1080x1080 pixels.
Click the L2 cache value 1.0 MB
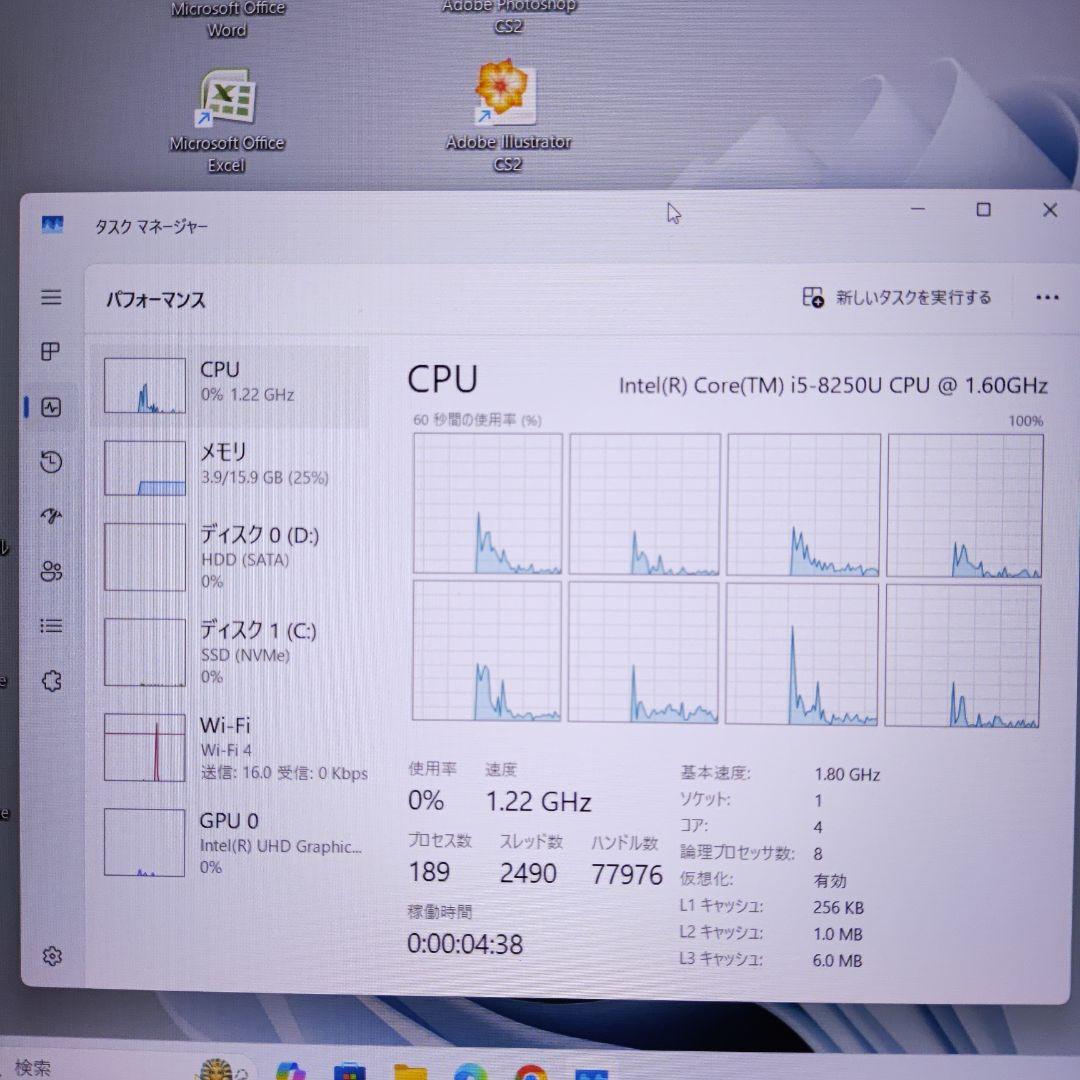point(838,934)
